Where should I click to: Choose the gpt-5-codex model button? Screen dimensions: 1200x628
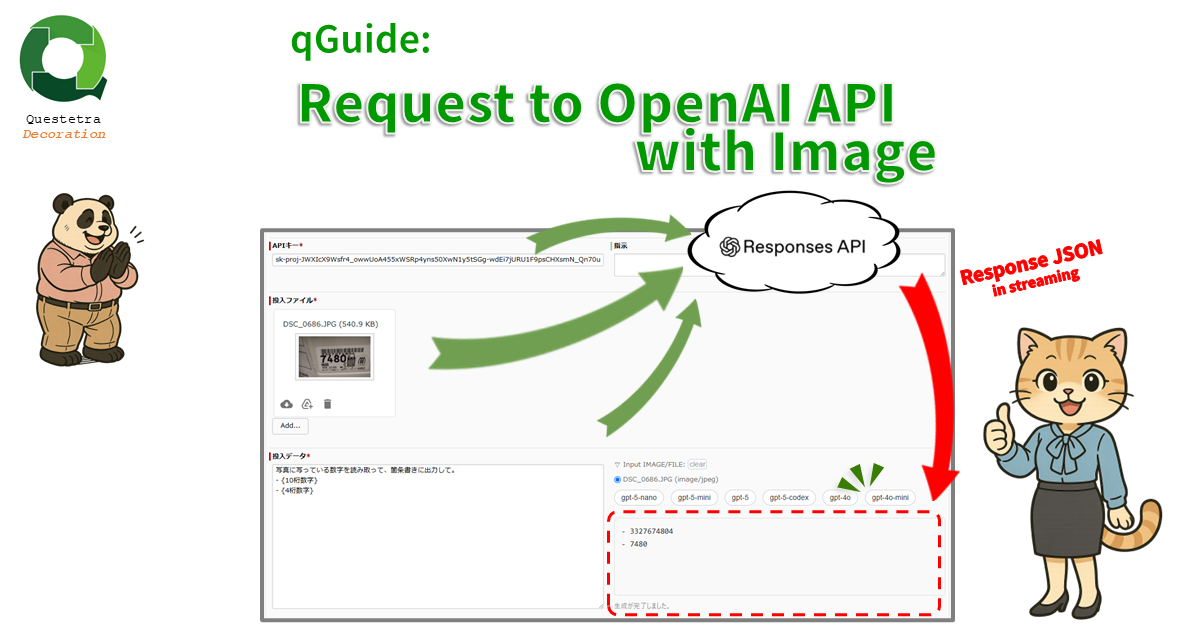[x=789, y=497]
